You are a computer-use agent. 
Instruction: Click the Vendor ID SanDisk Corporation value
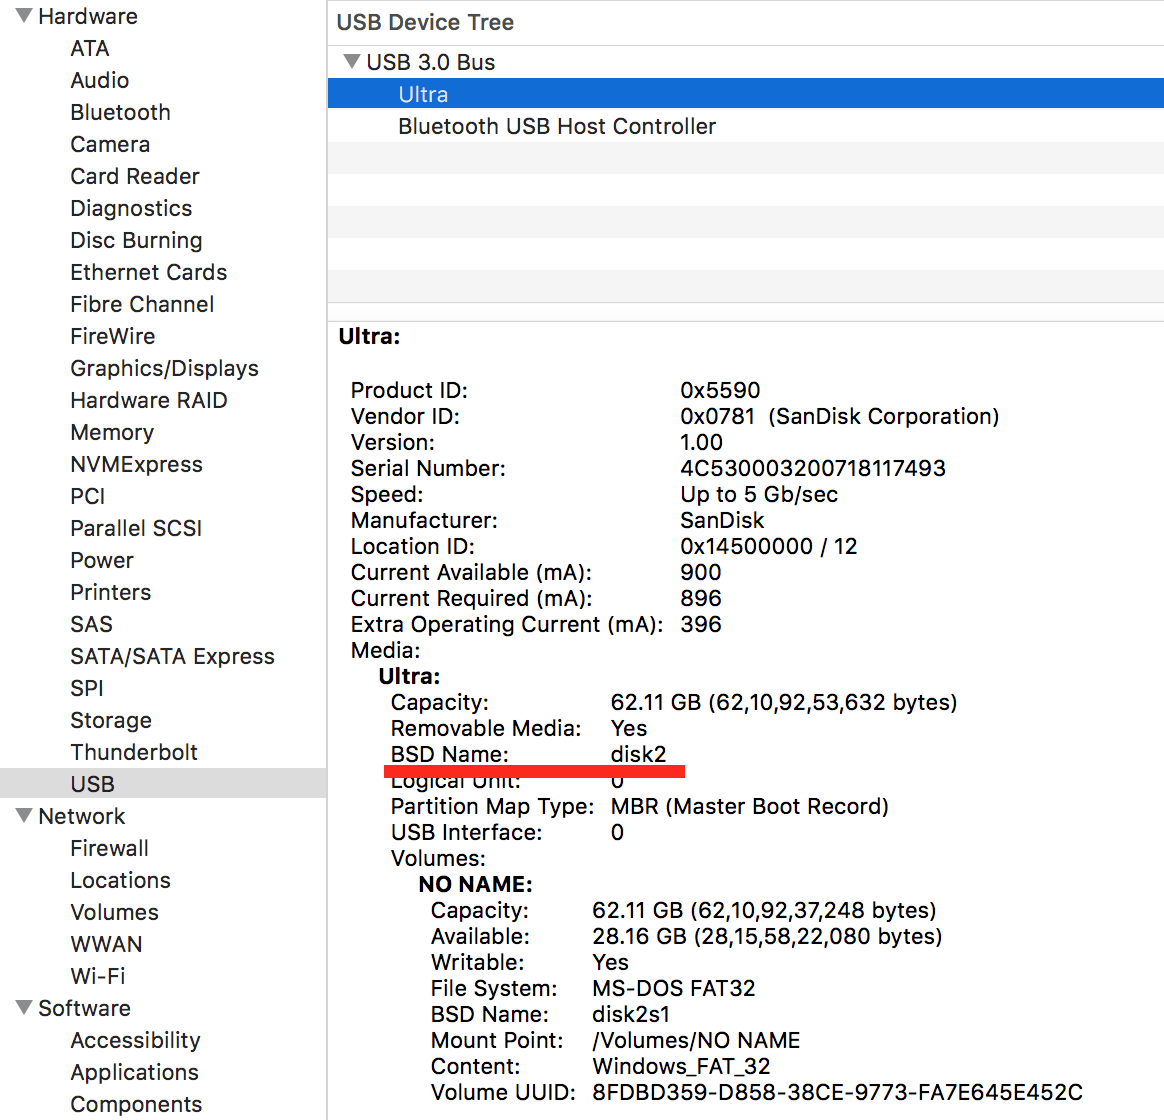(x=840, y=416)
